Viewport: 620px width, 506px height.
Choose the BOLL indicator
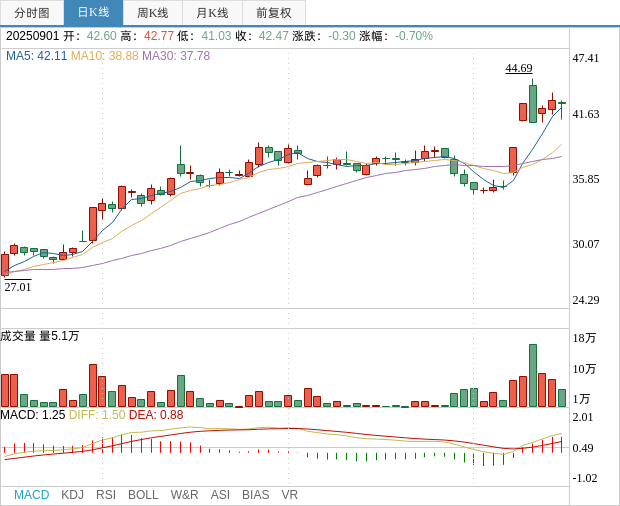click(x=143, y=495)
